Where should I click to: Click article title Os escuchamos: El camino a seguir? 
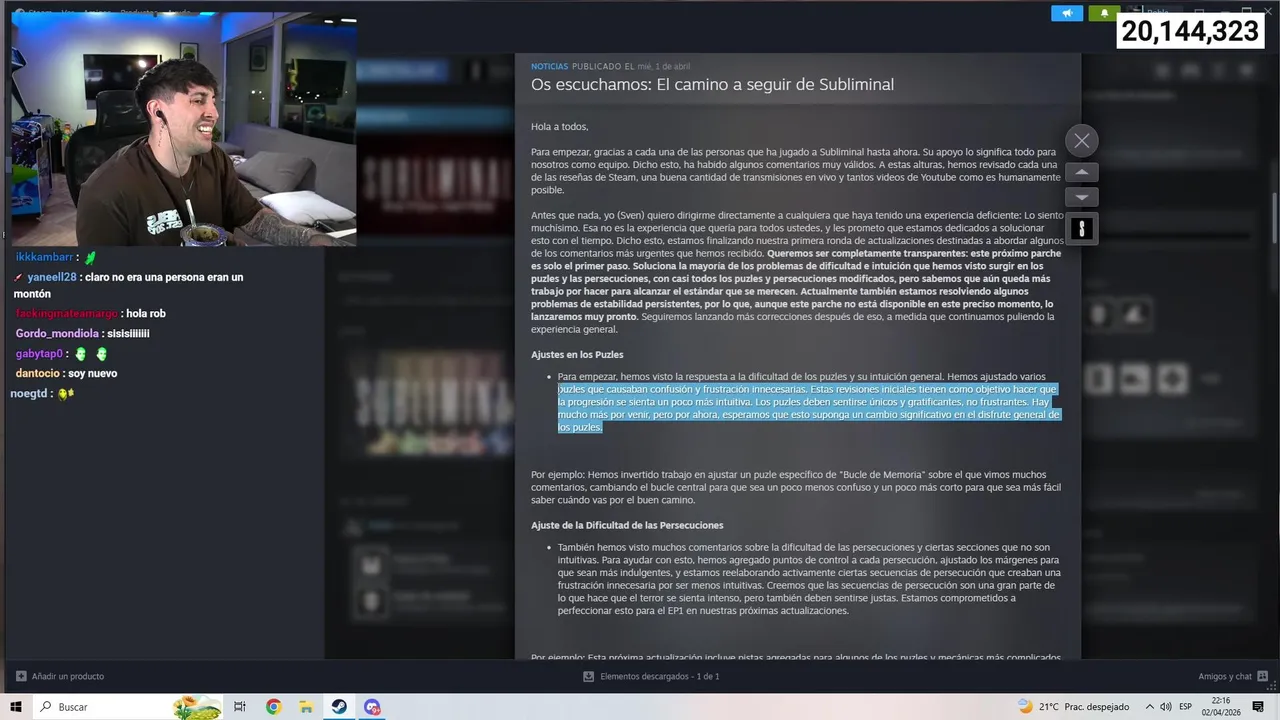pyautogui.click(x=712, y=85)
